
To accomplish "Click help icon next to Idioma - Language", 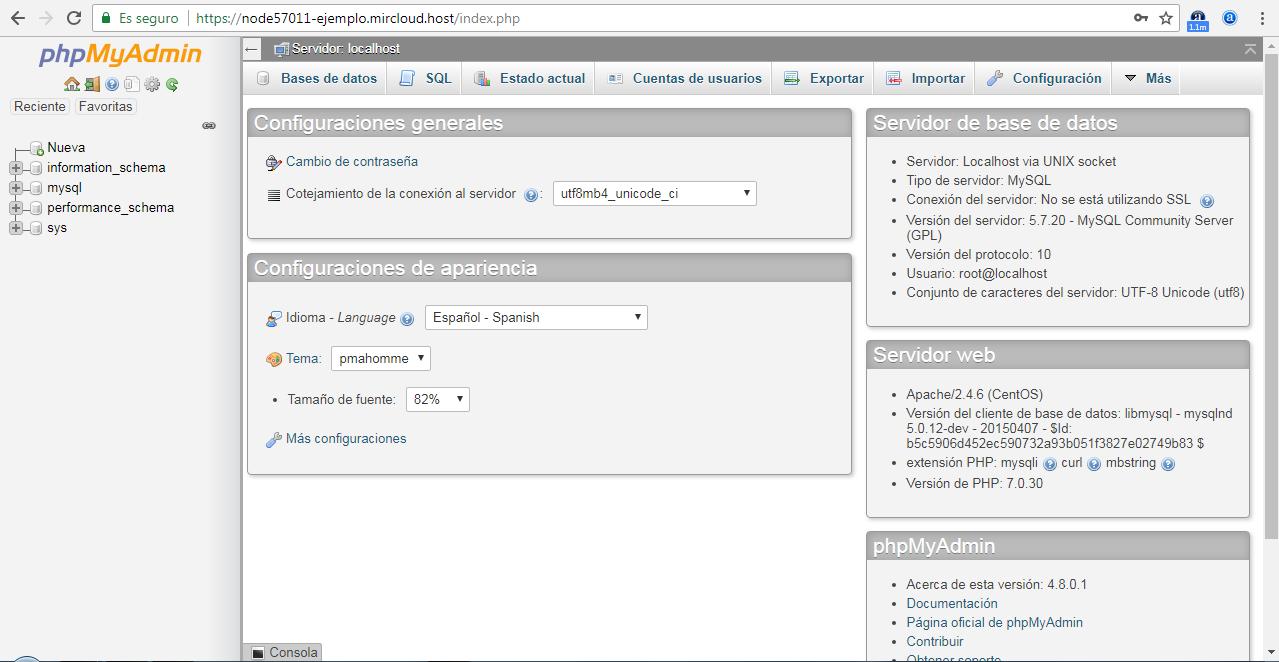I will coord(407,319).
